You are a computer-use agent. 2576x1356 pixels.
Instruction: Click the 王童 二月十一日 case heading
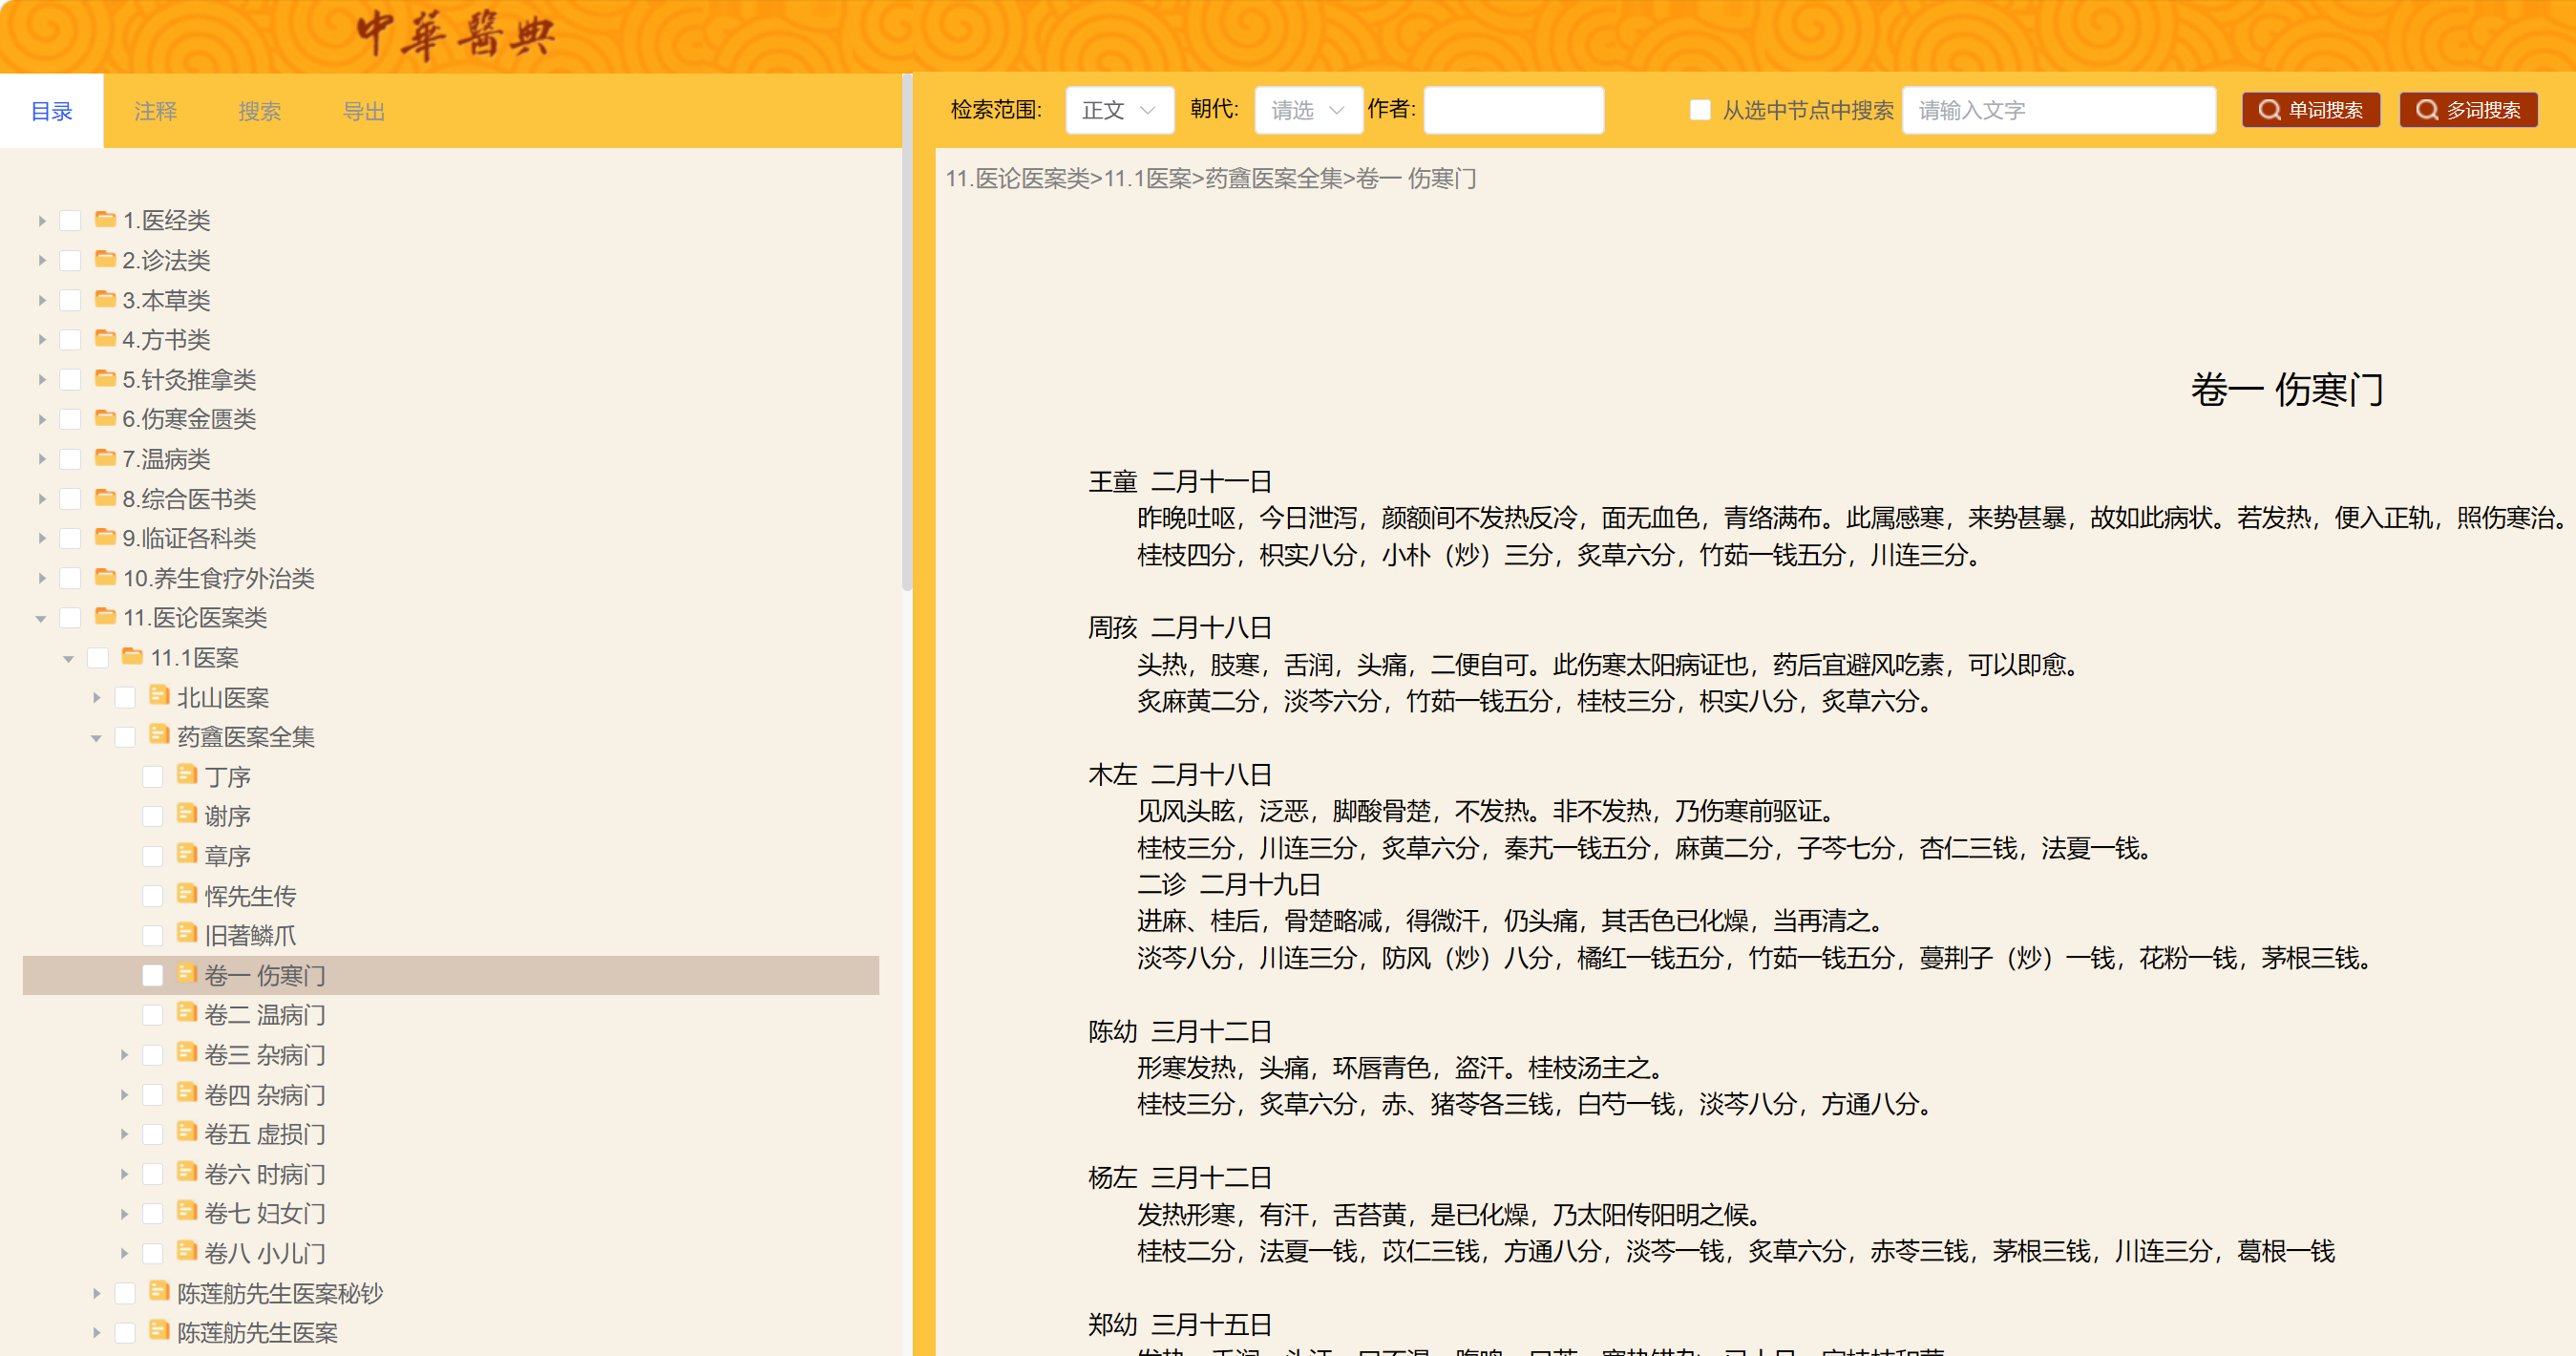[x=1180, y=482]
